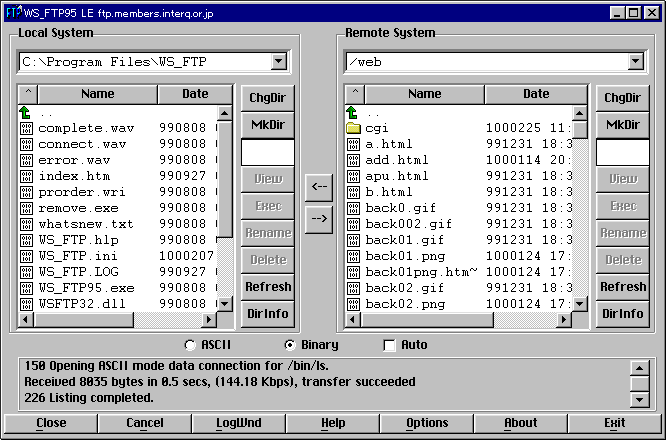Click the file icon beside back01.png
The width and height of the screenshot is (666, 440).
(353, 256)
